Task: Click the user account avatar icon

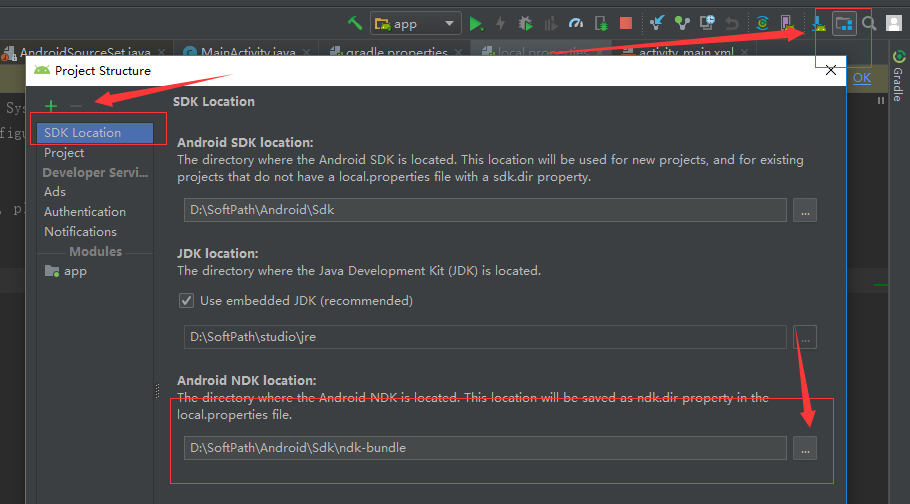Action: click(894, 23)
